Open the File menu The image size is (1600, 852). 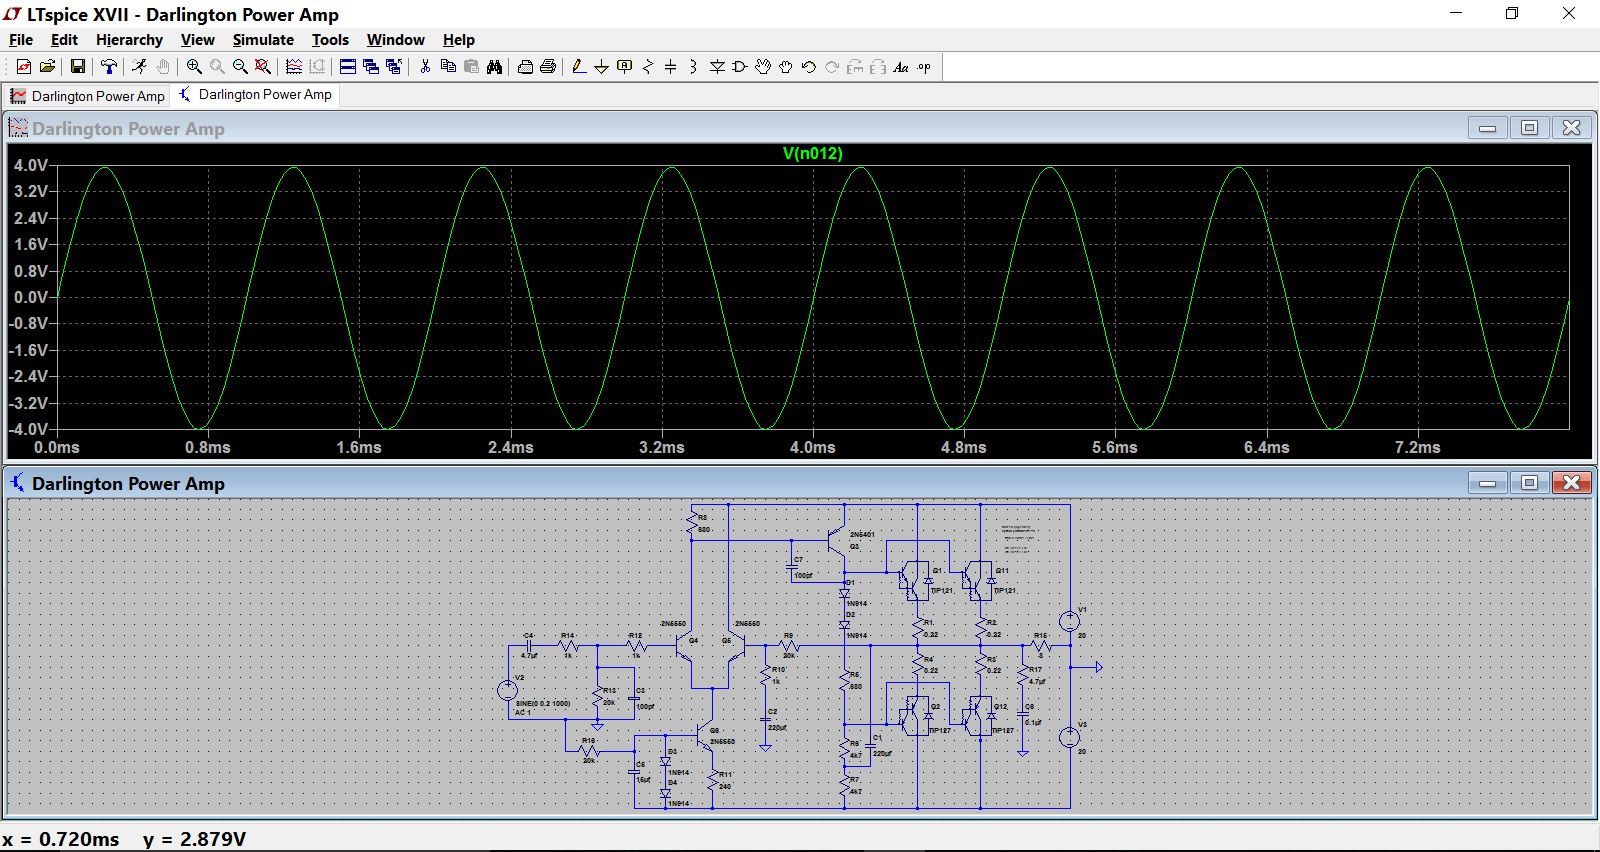click(21, 40)
